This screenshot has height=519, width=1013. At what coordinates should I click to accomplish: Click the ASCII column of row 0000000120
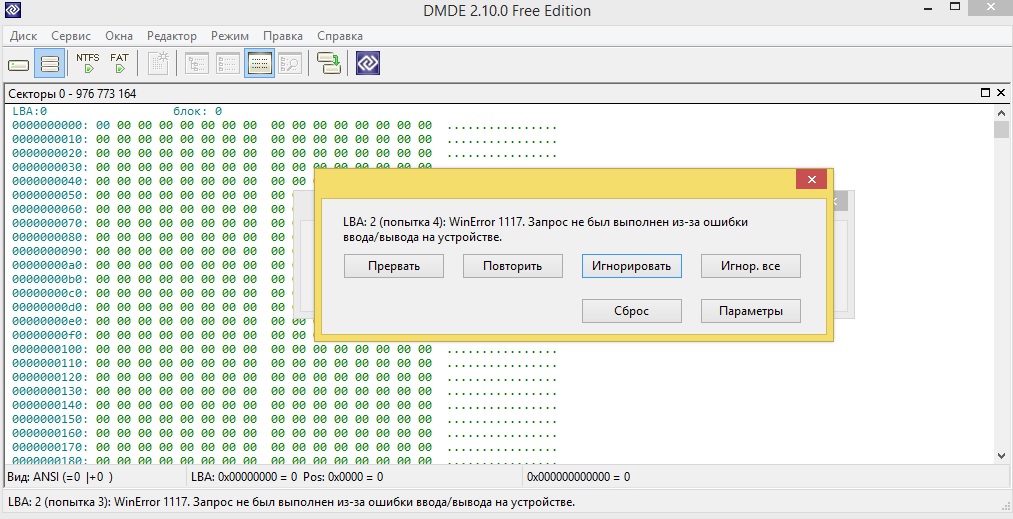click(x=501, y=377)
